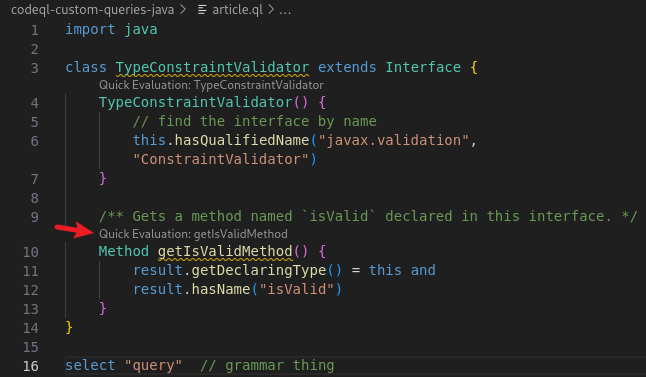Click getIsValidMethod predicate name on line 10
Image resolution: width=646 pixels, height=377 pixels.
225,251
